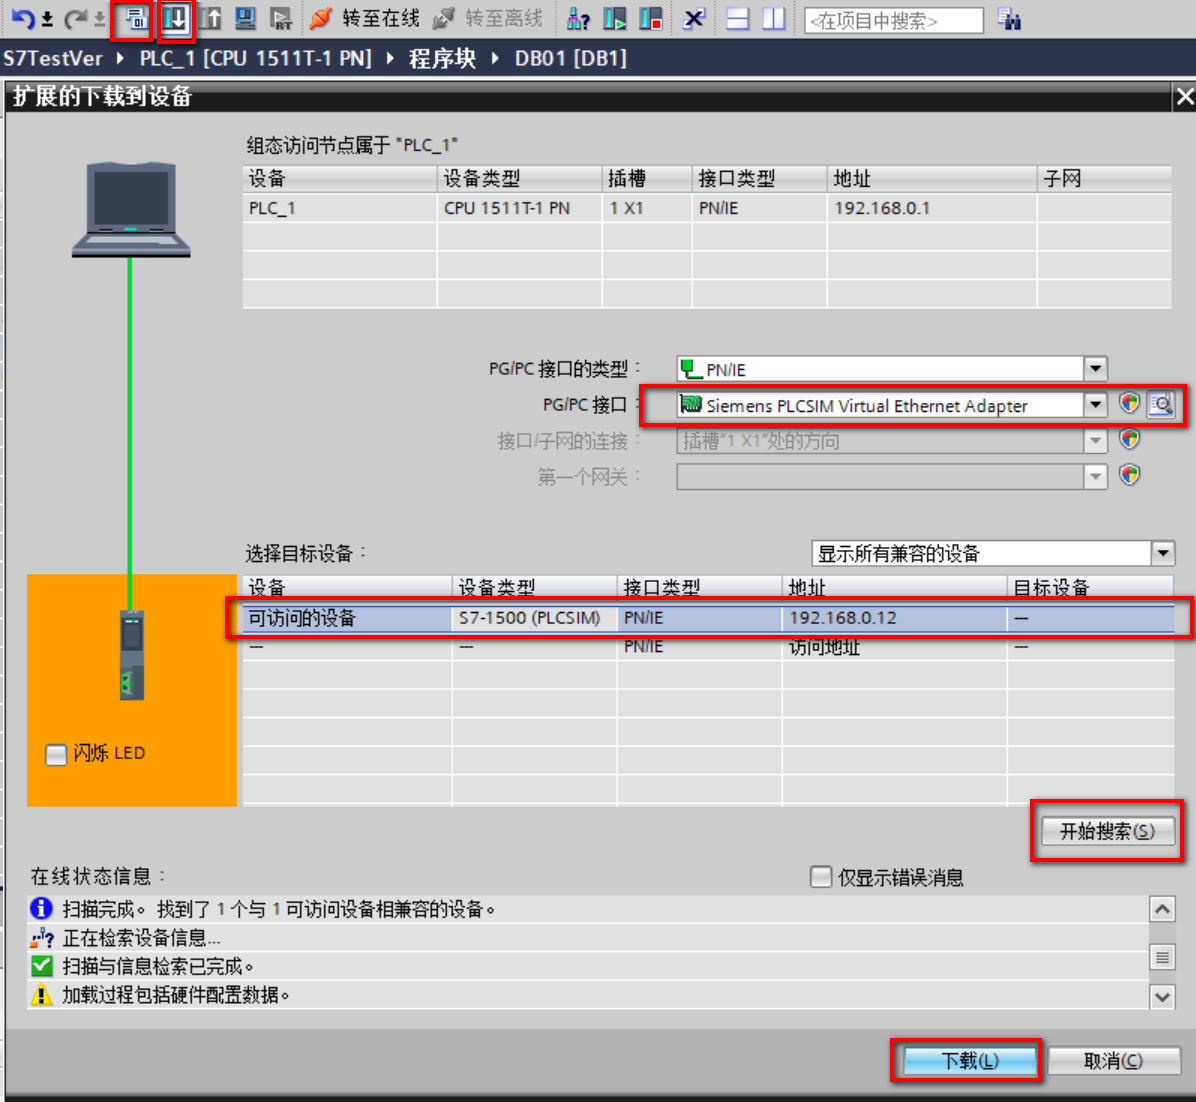Click the split editor vertically icon
Image resolution: width=1196 pixels, height=1102 pixels.
tap(773, 19)
